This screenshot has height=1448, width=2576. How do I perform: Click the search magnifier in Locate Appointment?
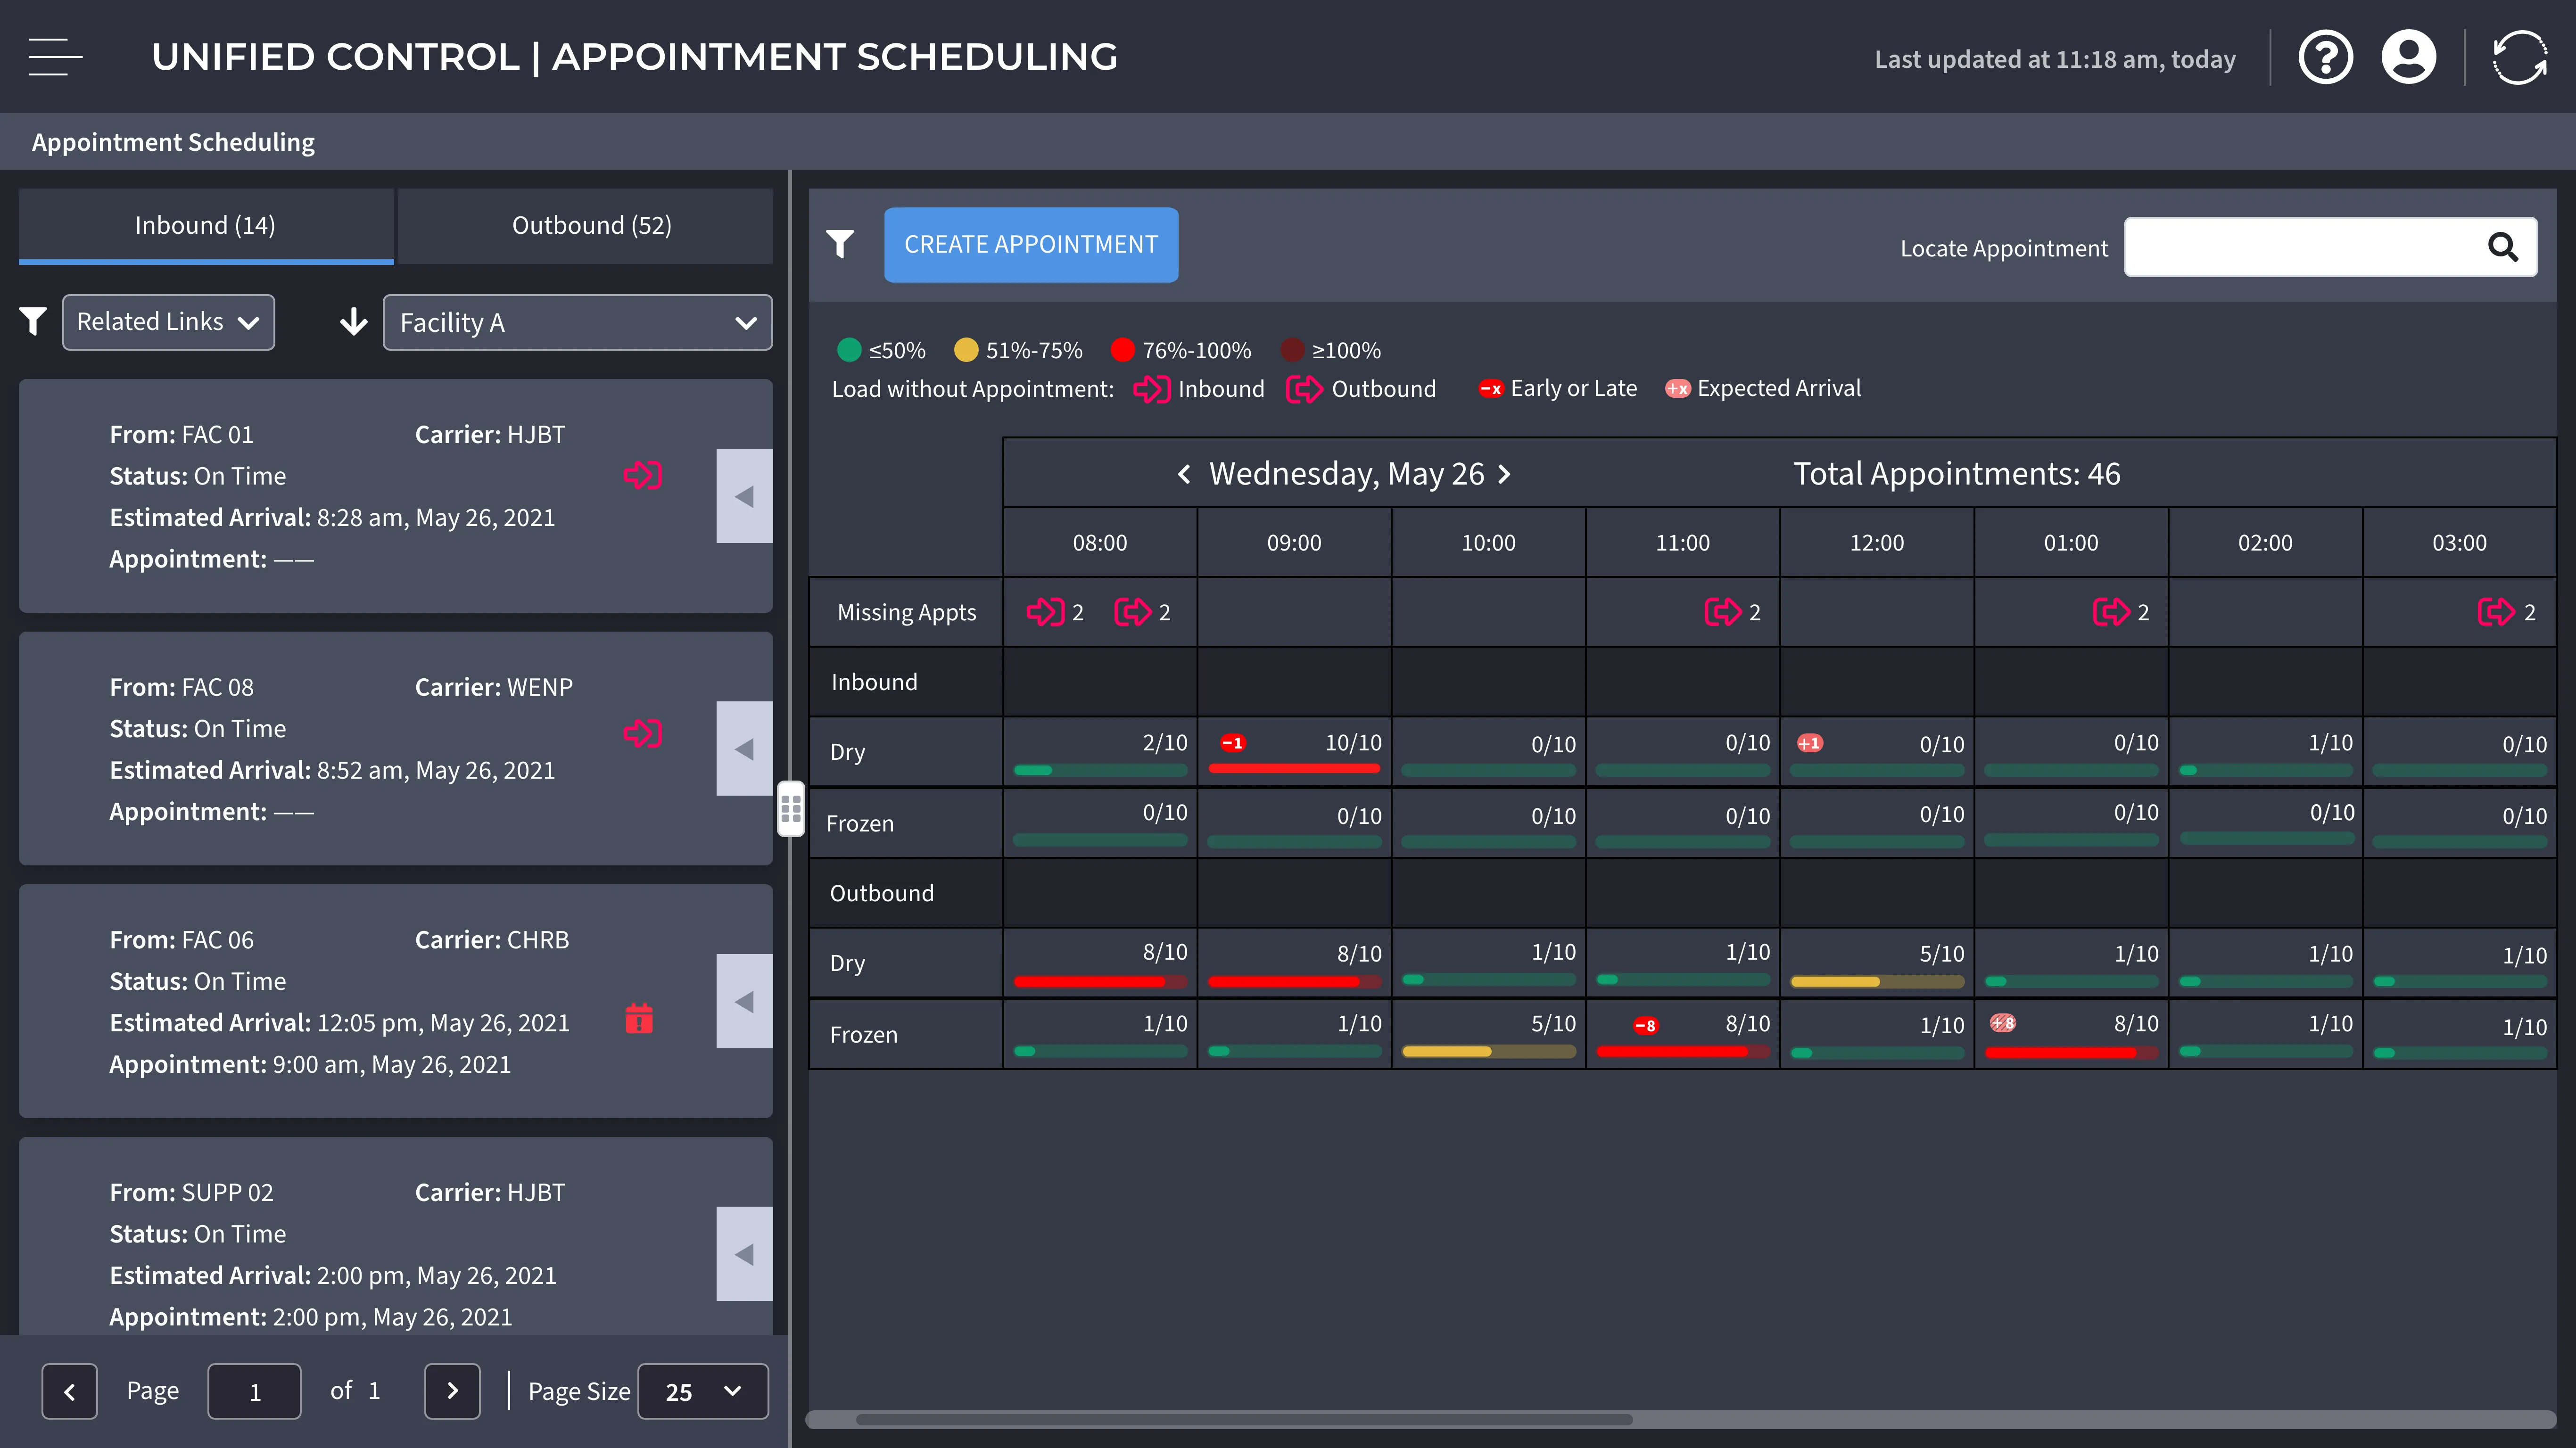tap(2502, 247)
